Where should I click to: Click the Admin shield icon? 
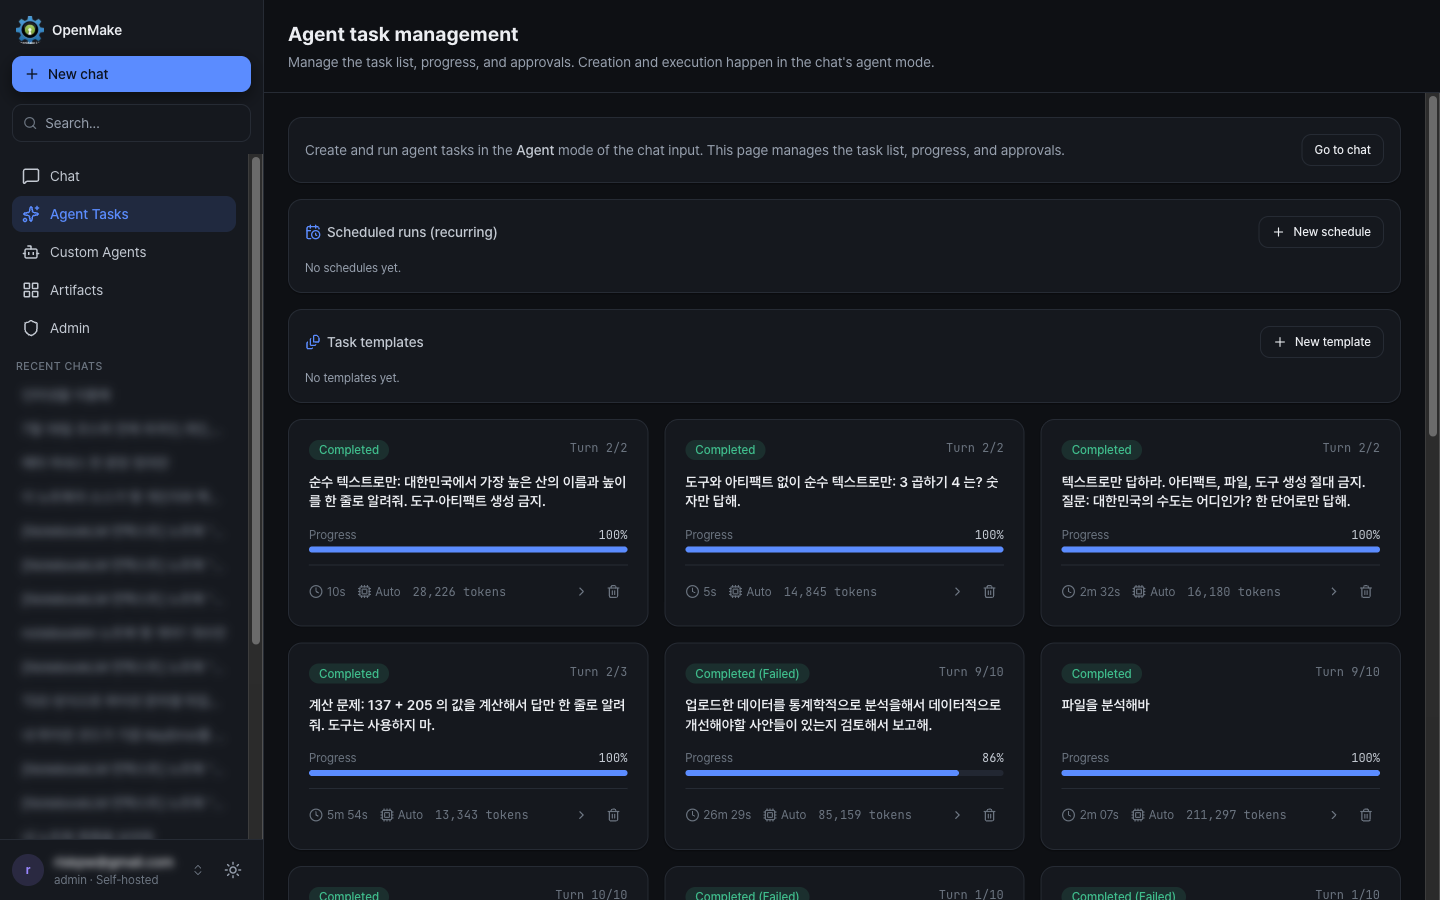point(31,328)
